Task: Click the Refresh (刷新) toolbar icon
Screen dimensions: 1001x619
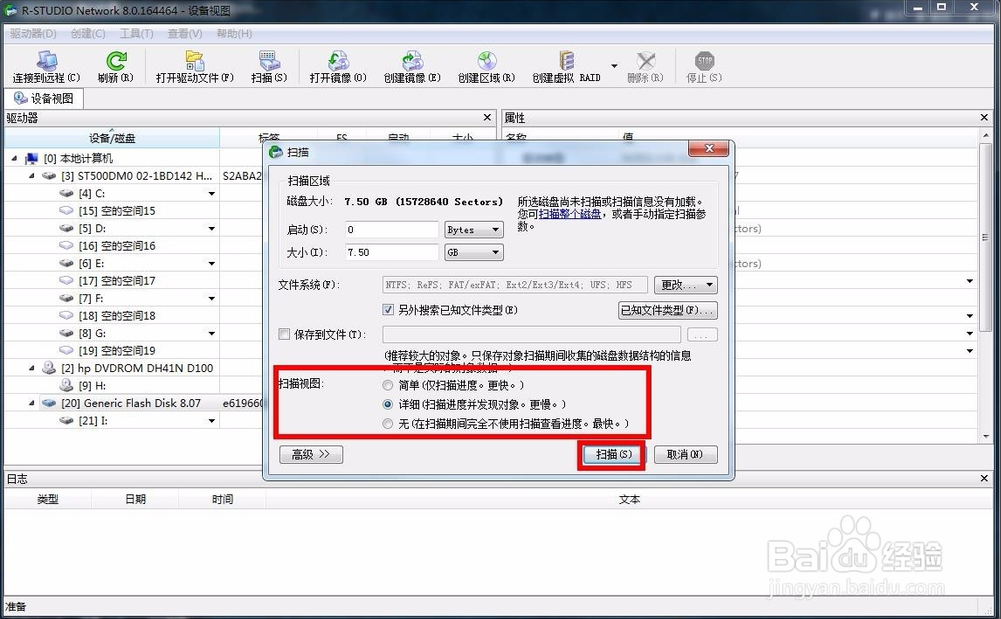Action: point(116,61)
